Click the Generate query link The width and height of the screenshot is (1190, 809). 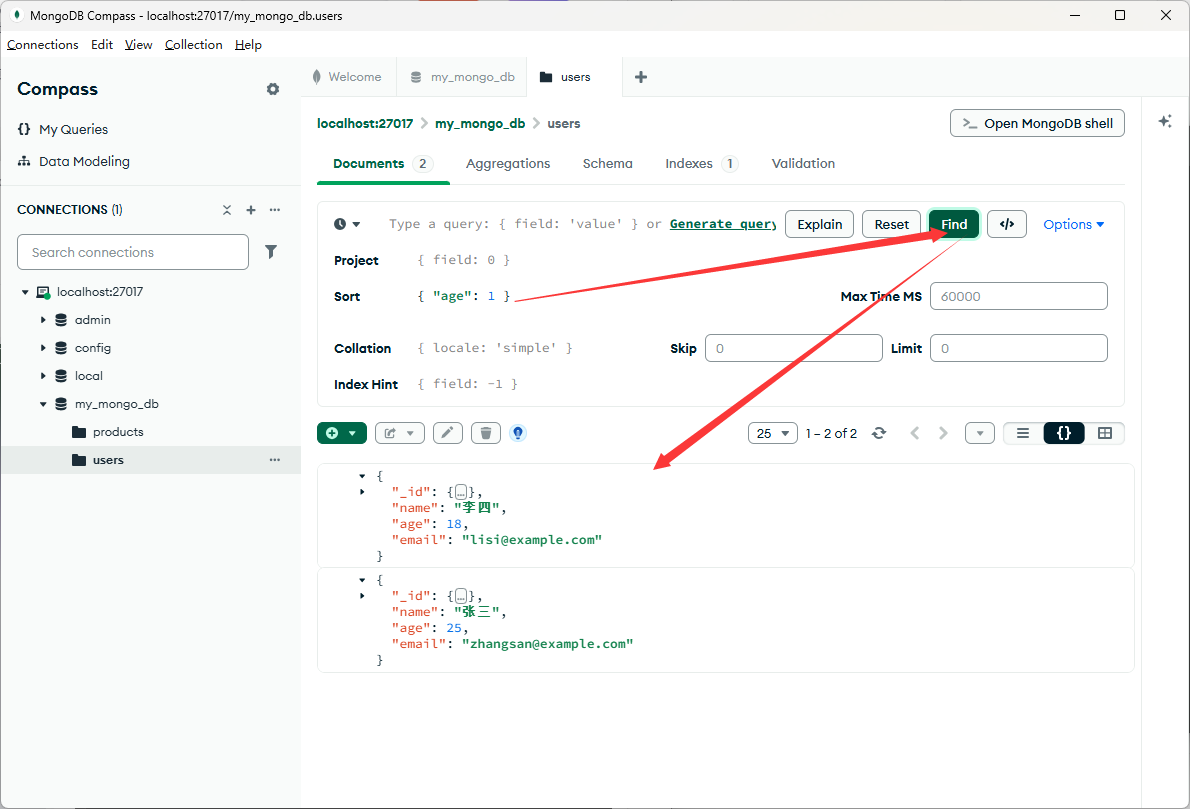[x=722, y=224]
